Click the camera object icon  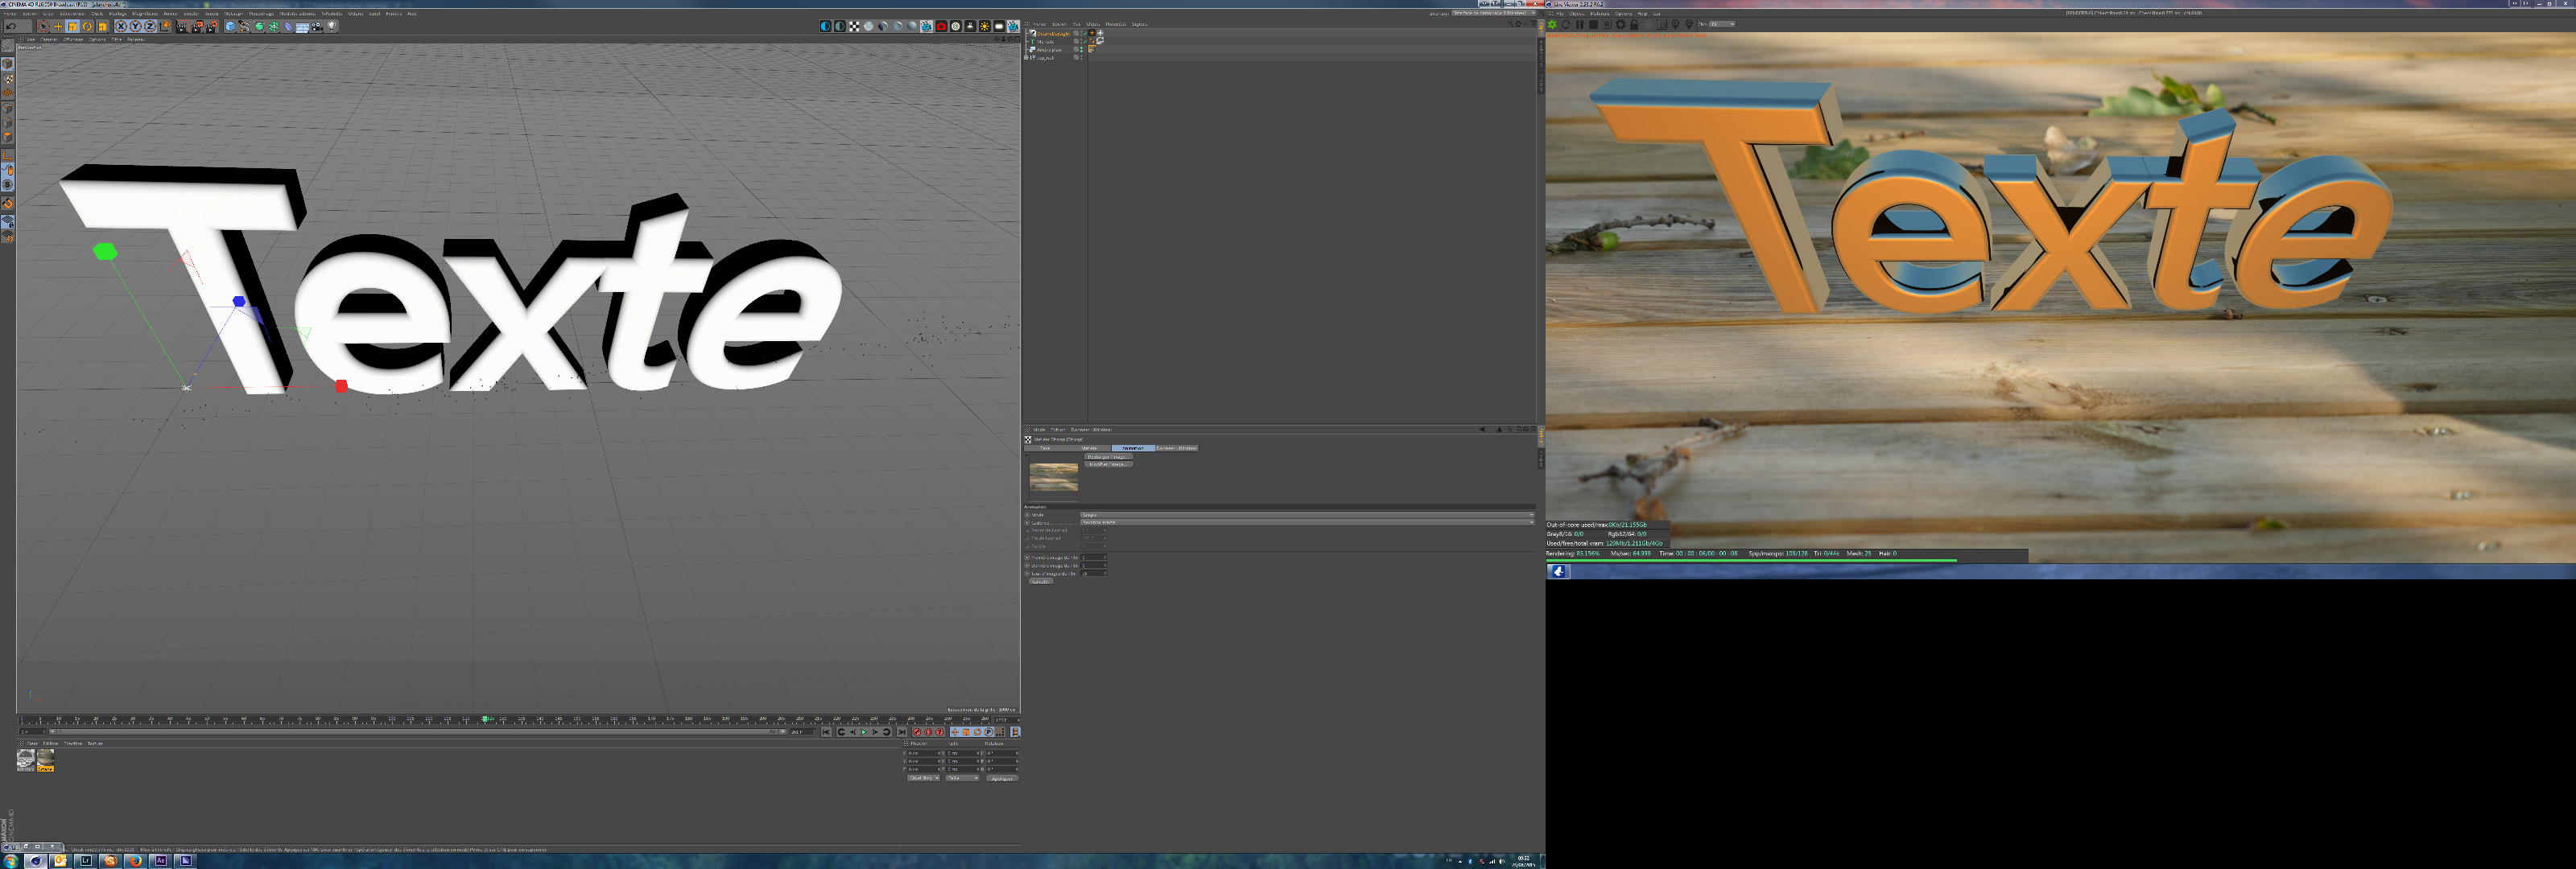[x=317, y=27]
